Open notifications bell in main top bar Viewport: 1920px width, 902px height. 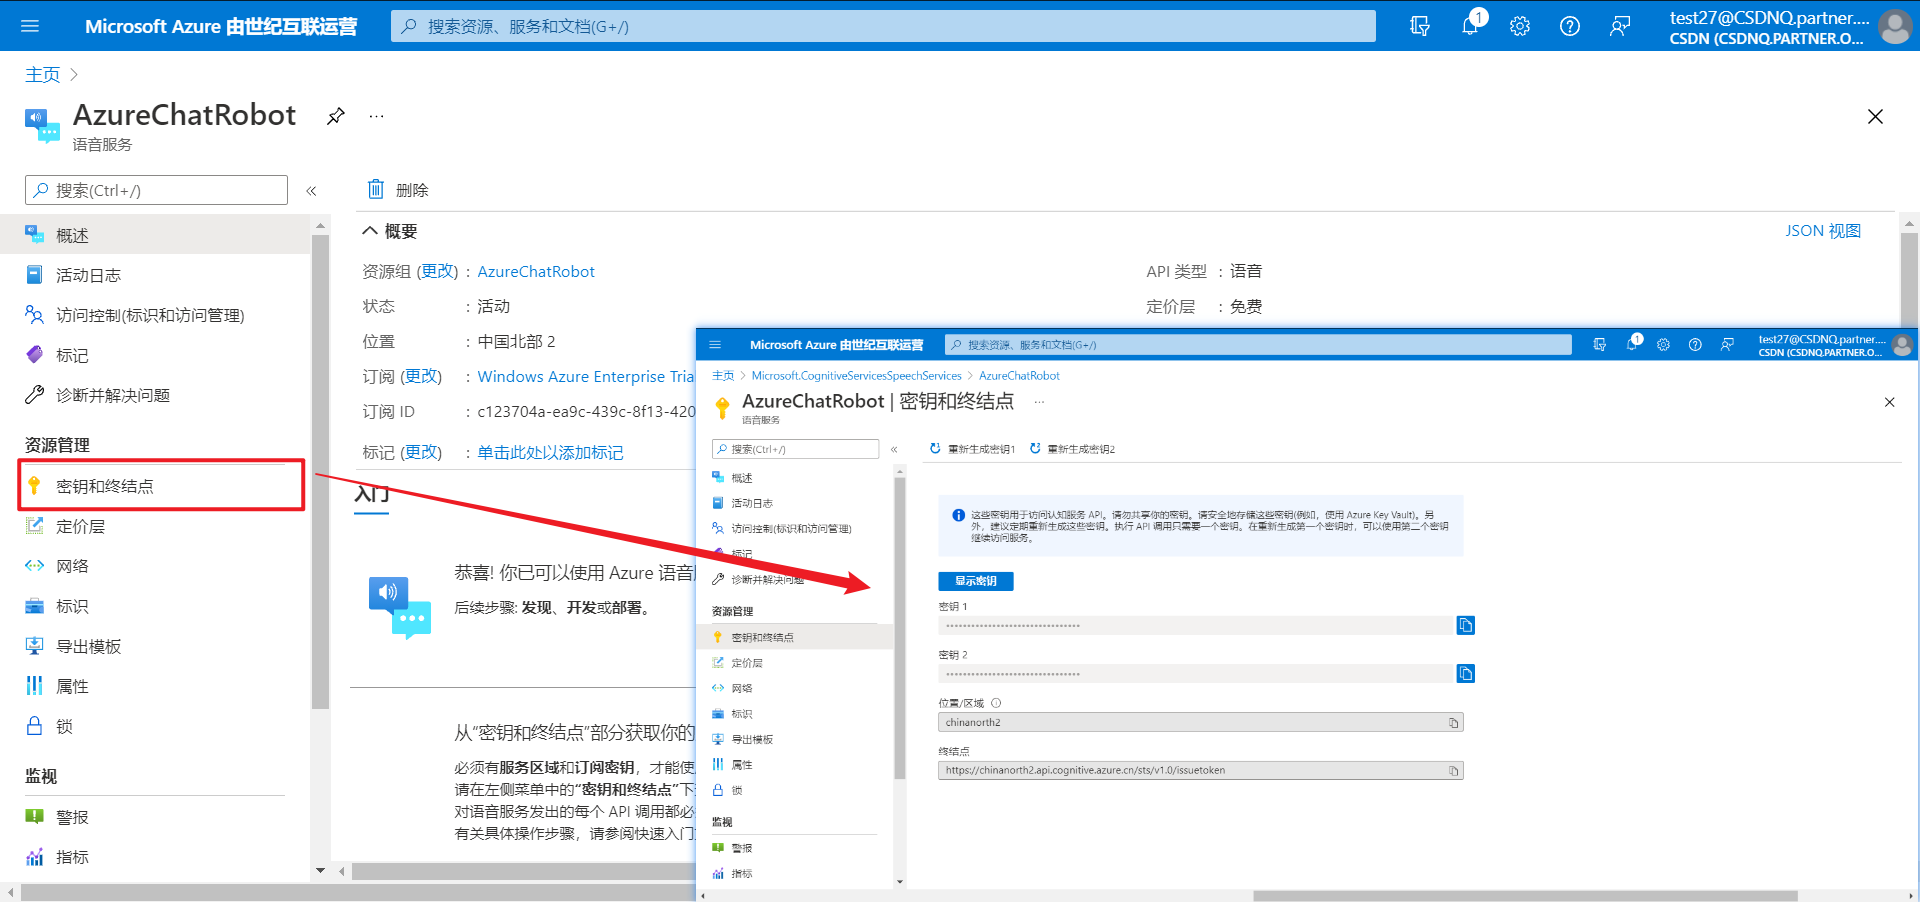1470,26
